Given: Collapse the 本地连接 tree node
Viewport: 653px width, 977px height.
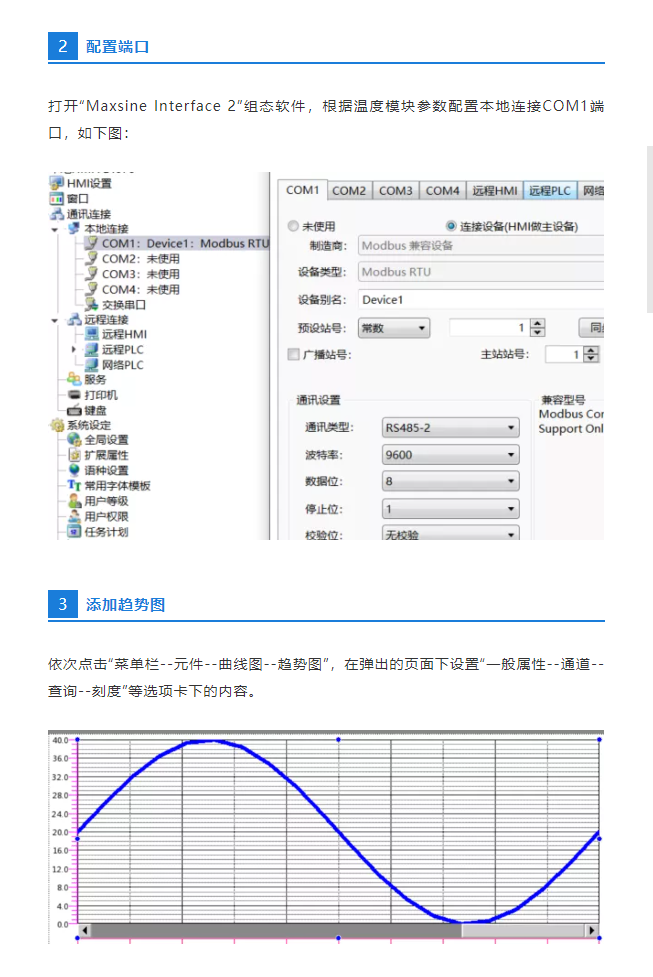Looking at the screenshot, I should point(56,229).
